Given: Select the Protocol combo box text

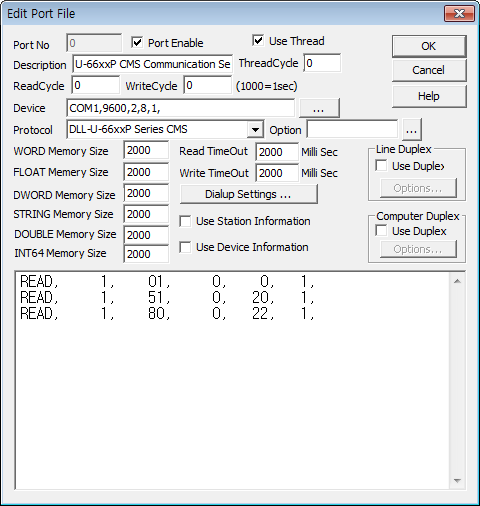Looking at the screenshot, I should point(157,129).
